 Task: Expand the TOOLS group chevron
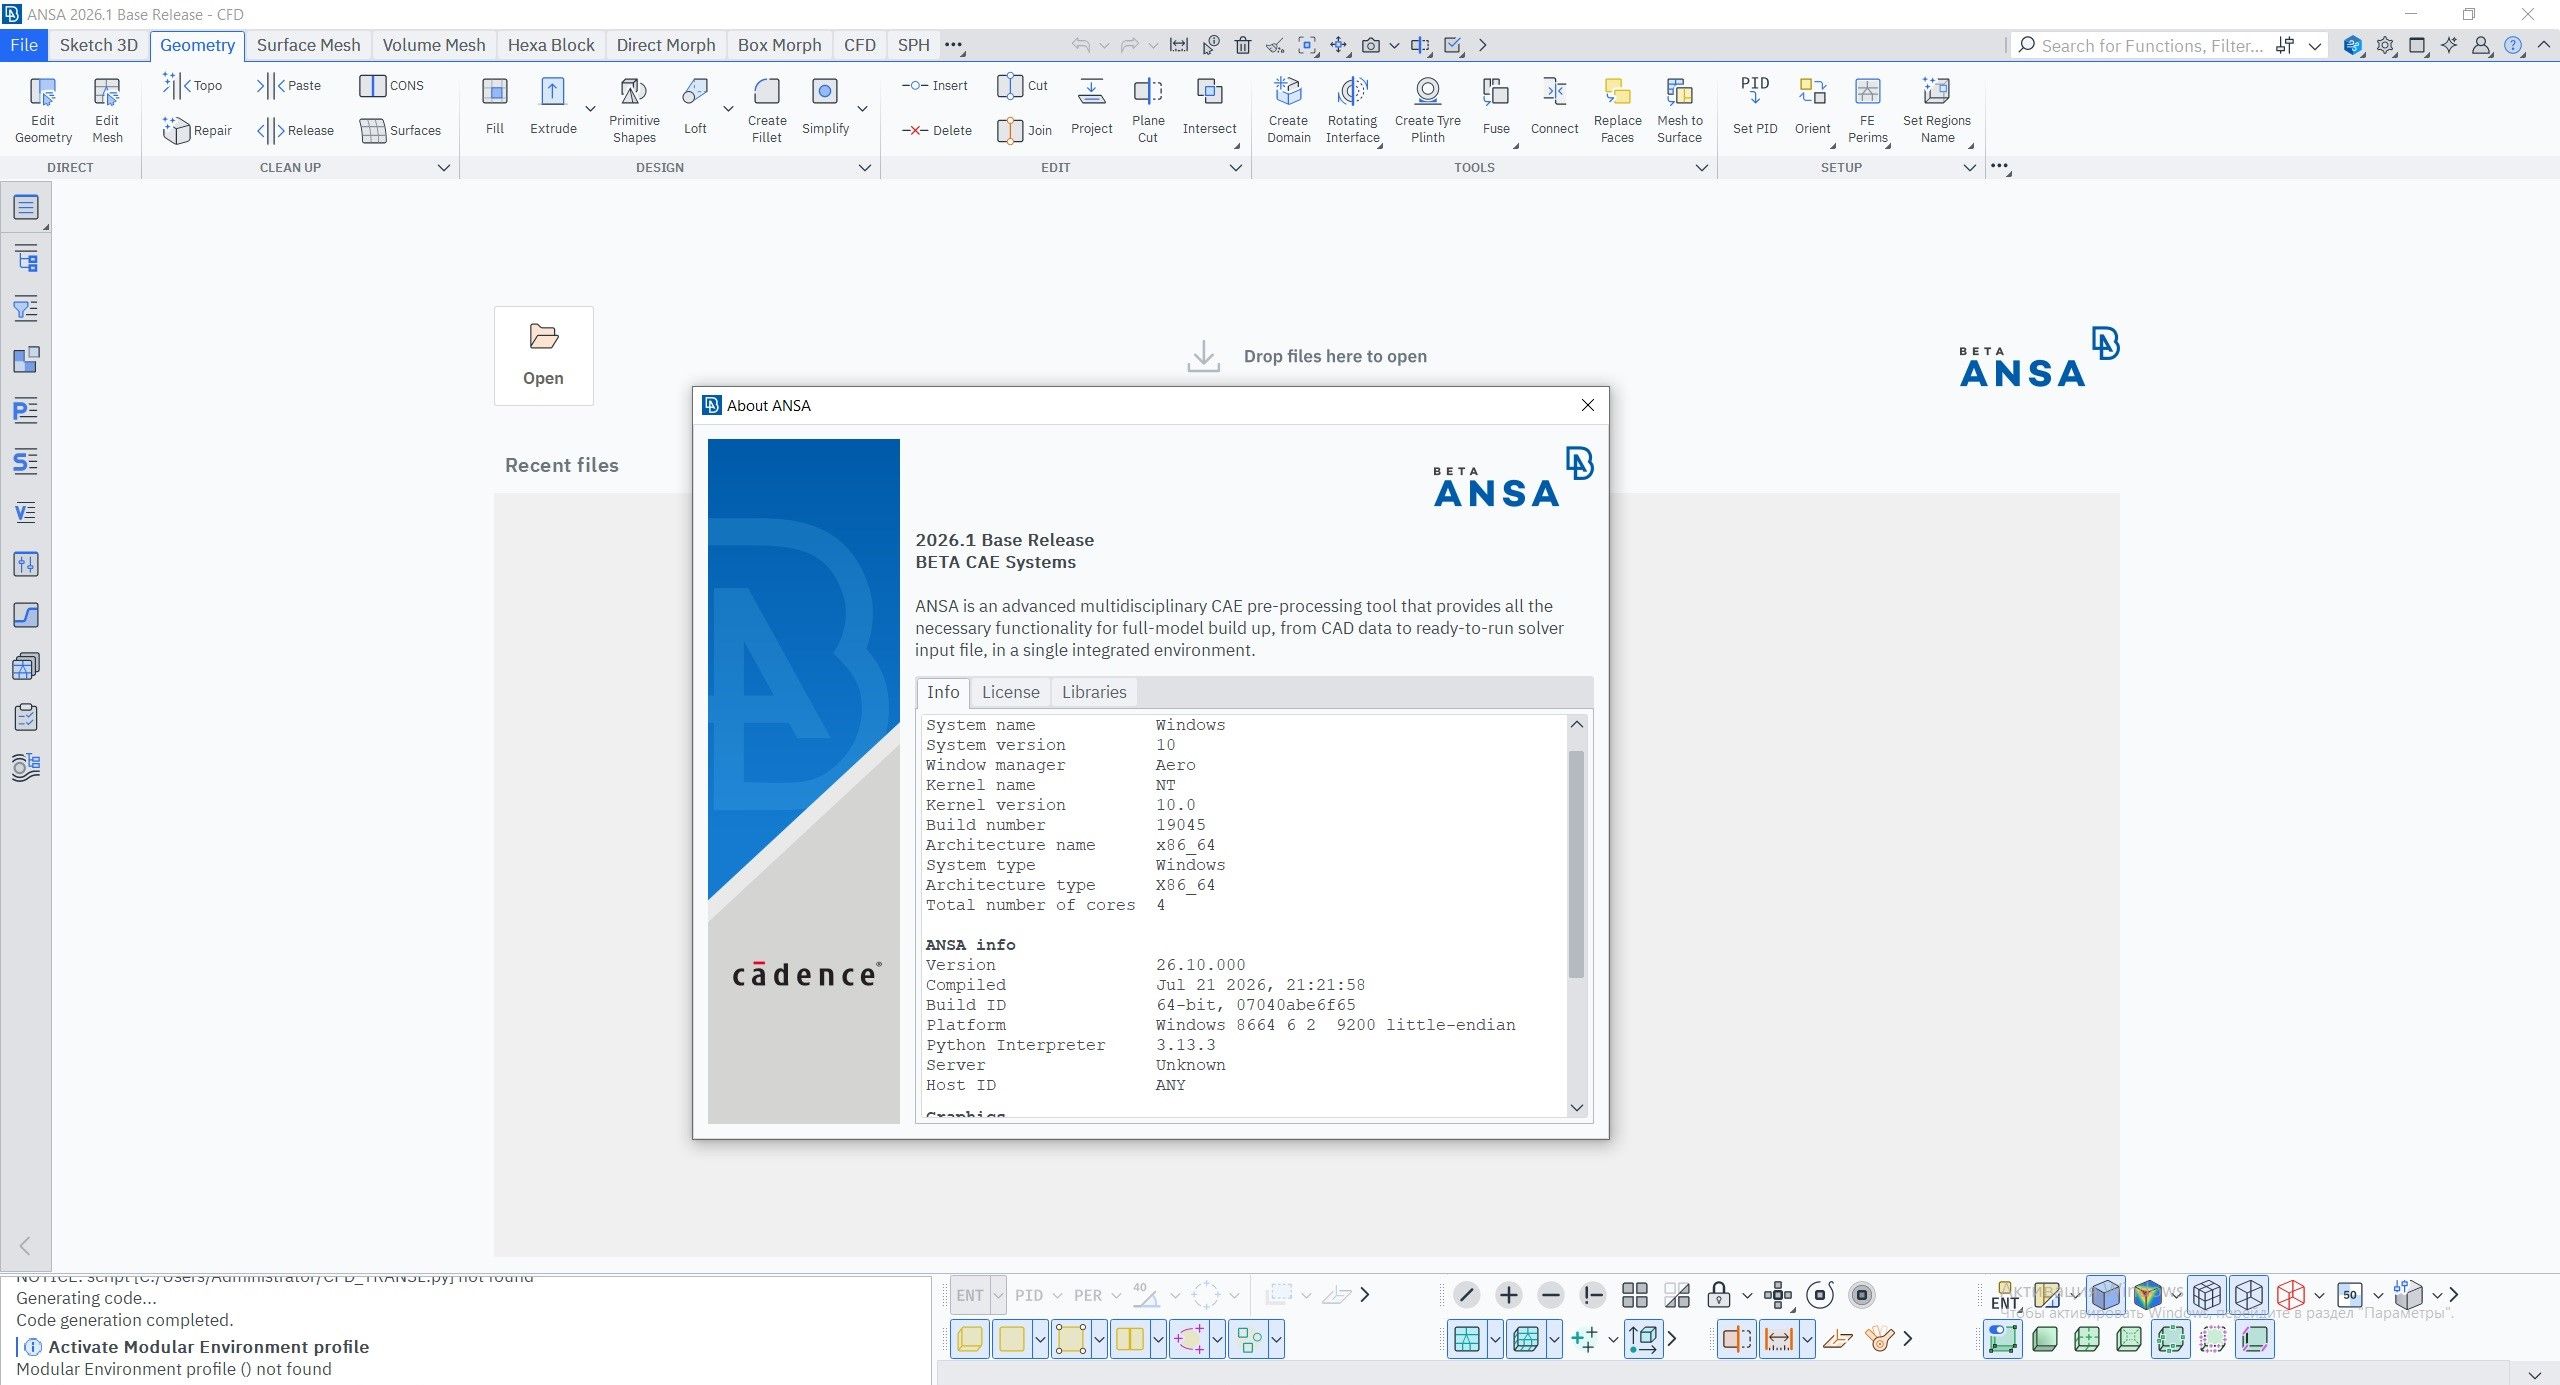click(x=1702, y=168)
